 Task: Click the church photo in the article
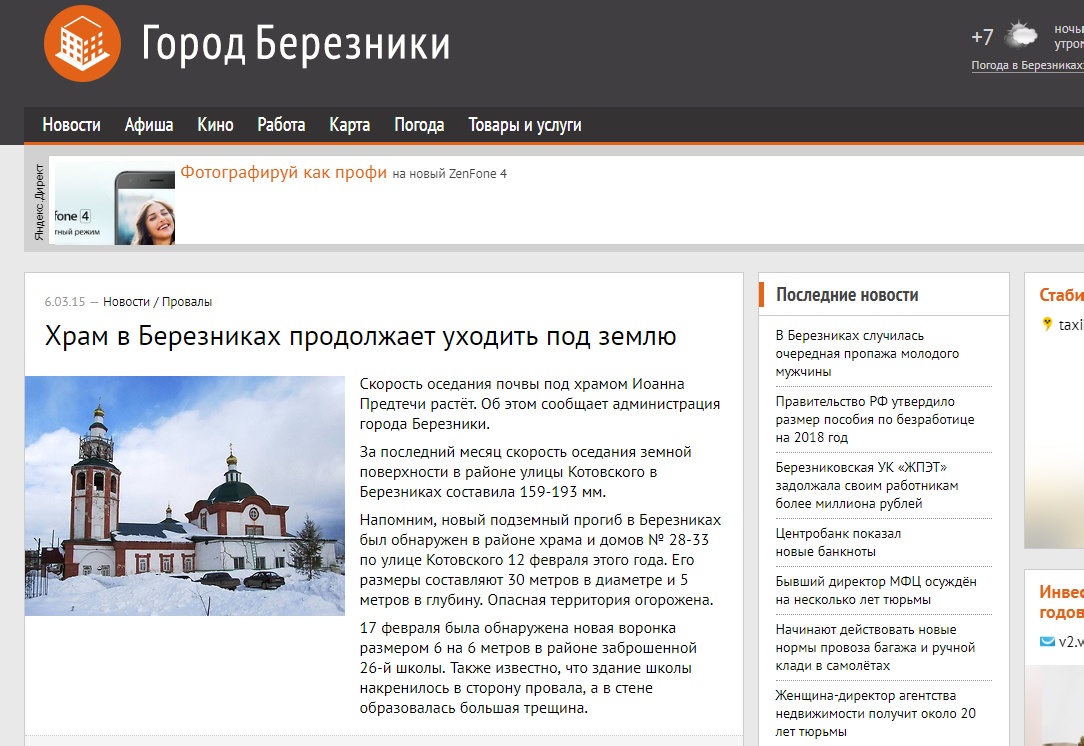pos(184,495)
